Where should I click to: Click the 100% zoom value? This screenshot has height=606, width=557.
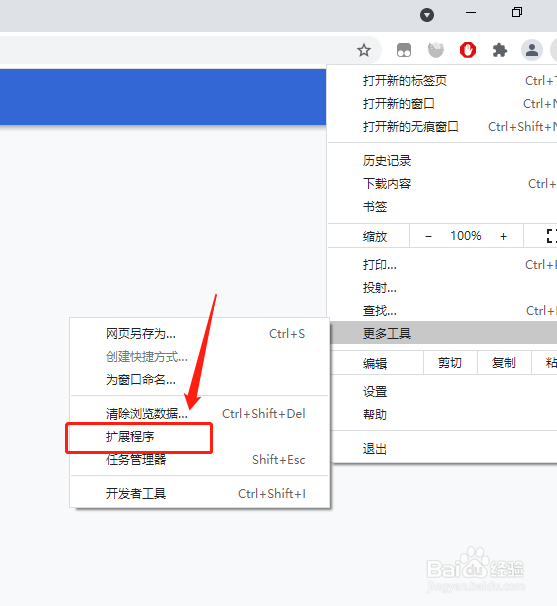[x=466, y=236]
